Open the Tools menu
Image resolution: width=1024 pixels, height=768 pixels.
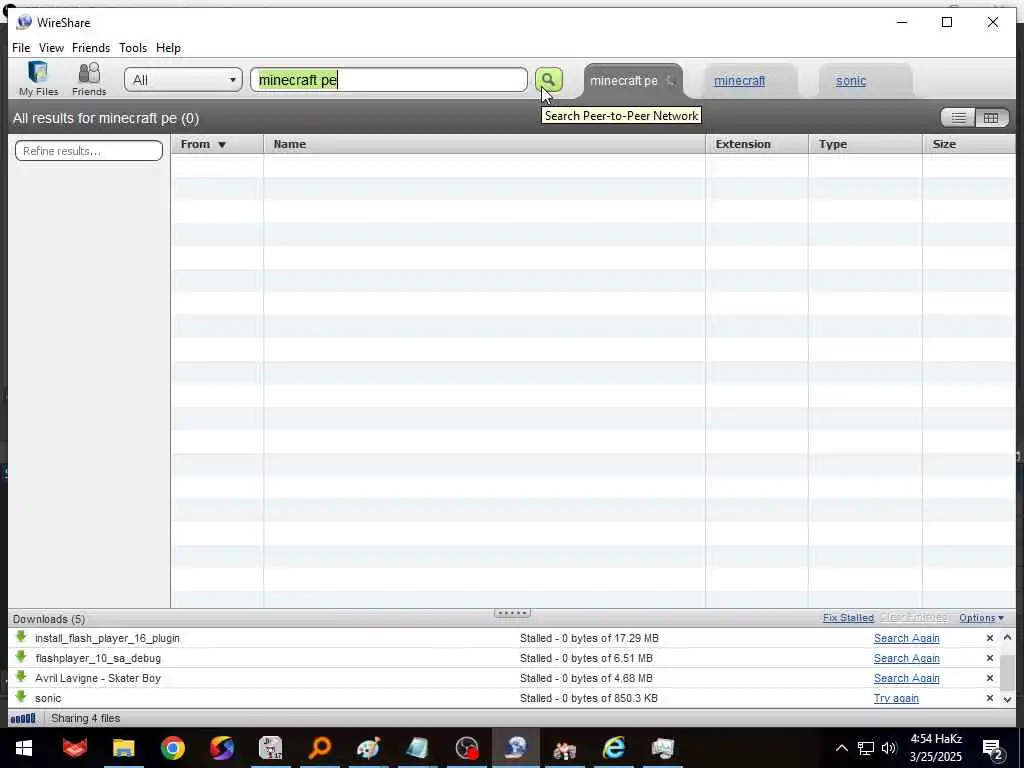tap(133, 48)
